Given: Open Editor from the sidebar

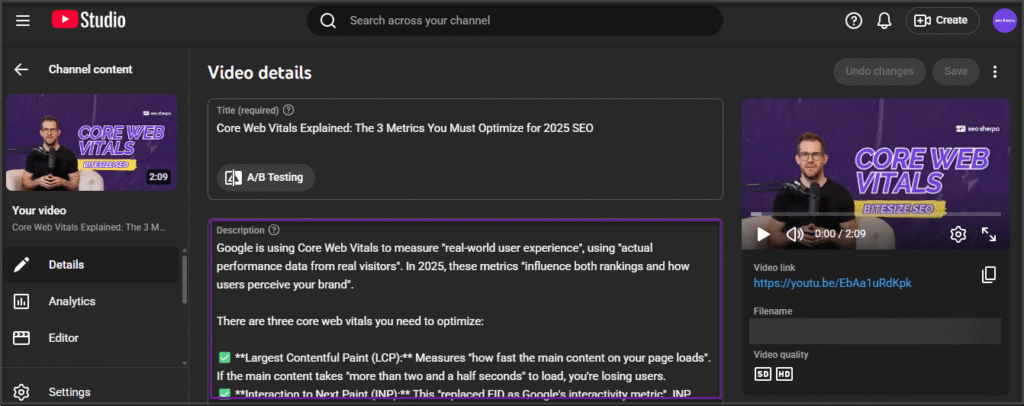Looking at the screenshot, I should (63, 338).
